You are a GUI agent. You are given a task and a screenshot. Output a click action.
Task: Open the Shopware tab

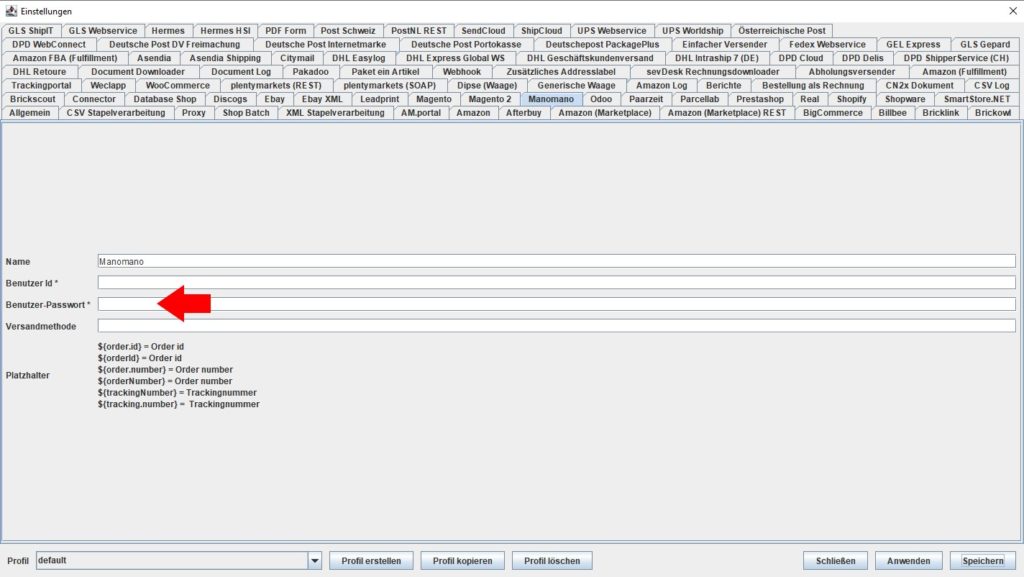coord(905,99)
